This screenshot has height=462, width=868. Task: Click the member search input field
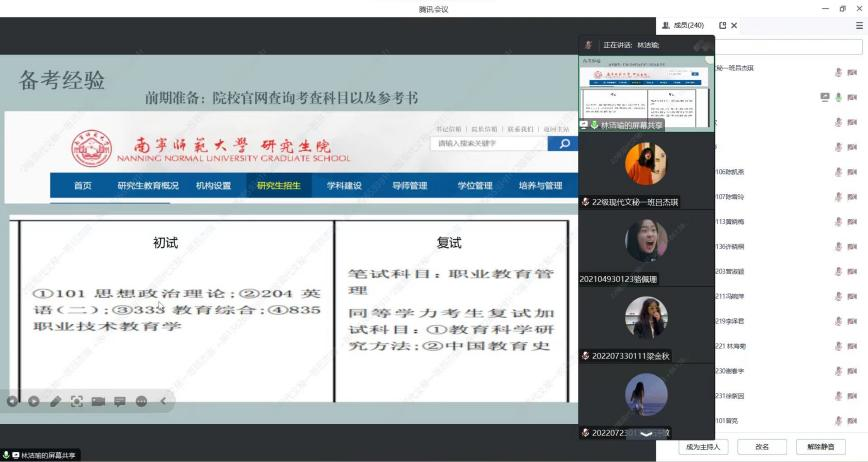tap(788, 47)
